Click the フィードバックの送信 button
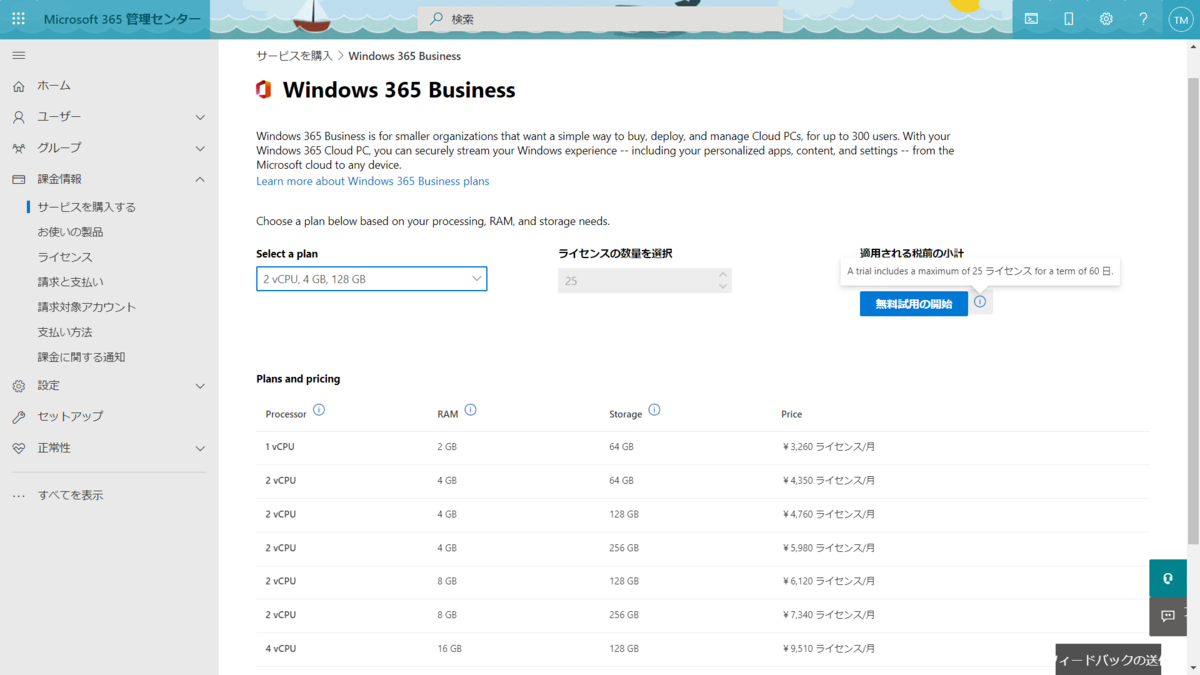The width and height of the screenshot is (1200, 675). pyautogui.click(x=1108, y=660)
